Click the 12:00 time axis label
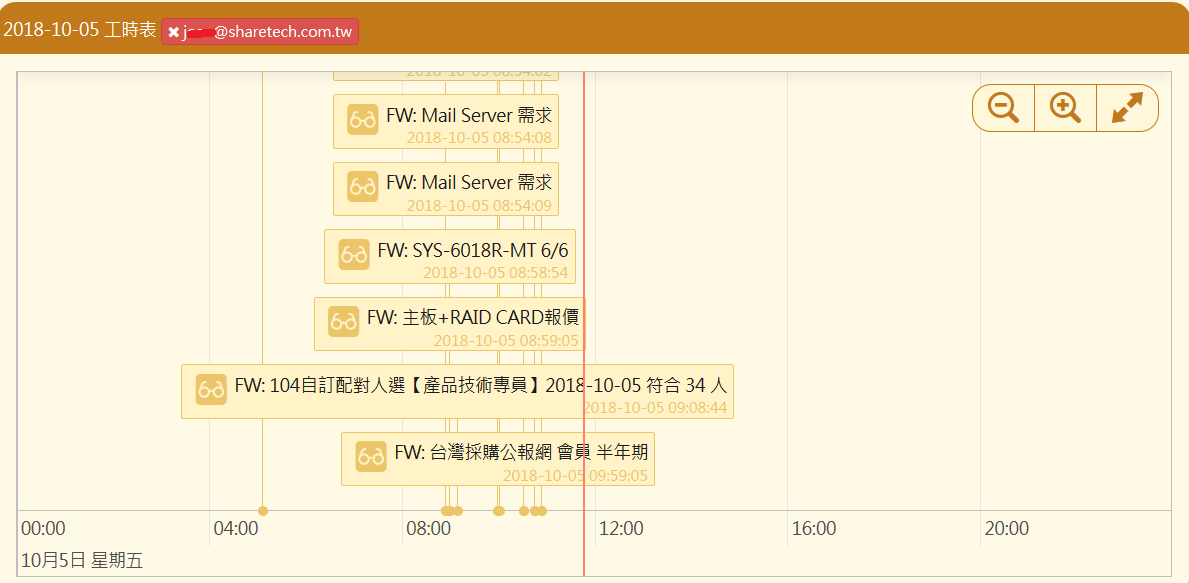Screen dimensions: 1189x583 (621, 528)
